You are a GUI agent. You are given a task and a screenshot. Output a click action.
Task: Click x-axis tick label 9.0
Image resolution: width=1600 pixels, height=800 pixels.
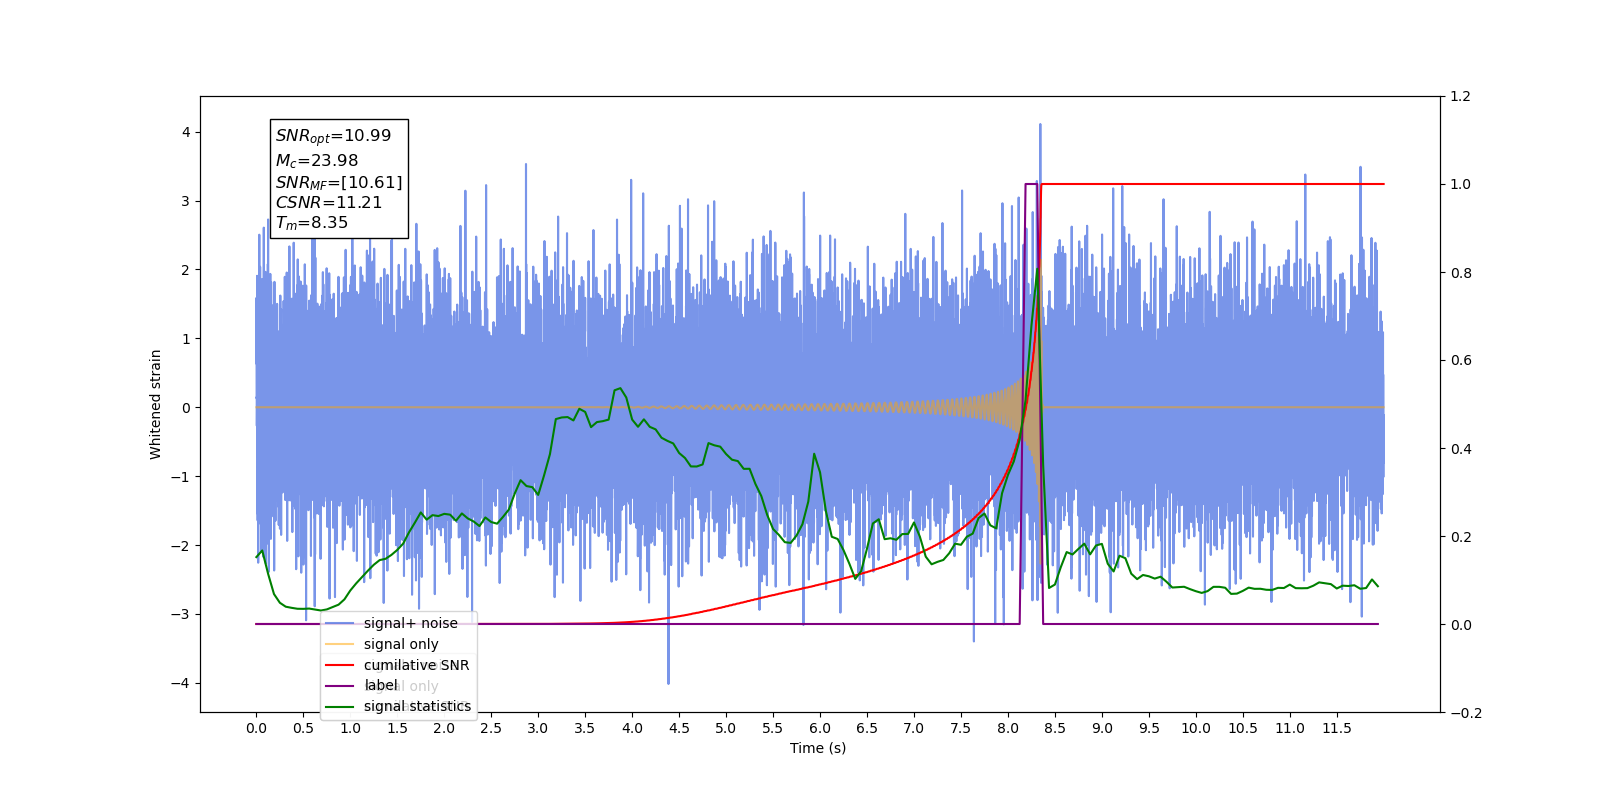[x=1102, y=728]
